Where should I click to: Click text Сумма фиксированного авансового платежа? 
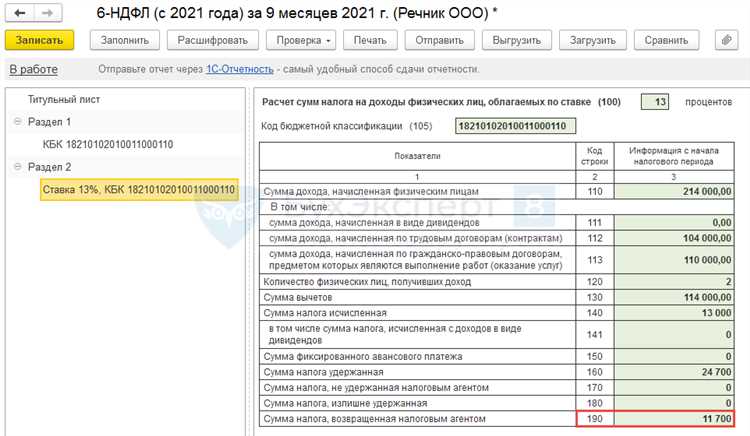363,357
